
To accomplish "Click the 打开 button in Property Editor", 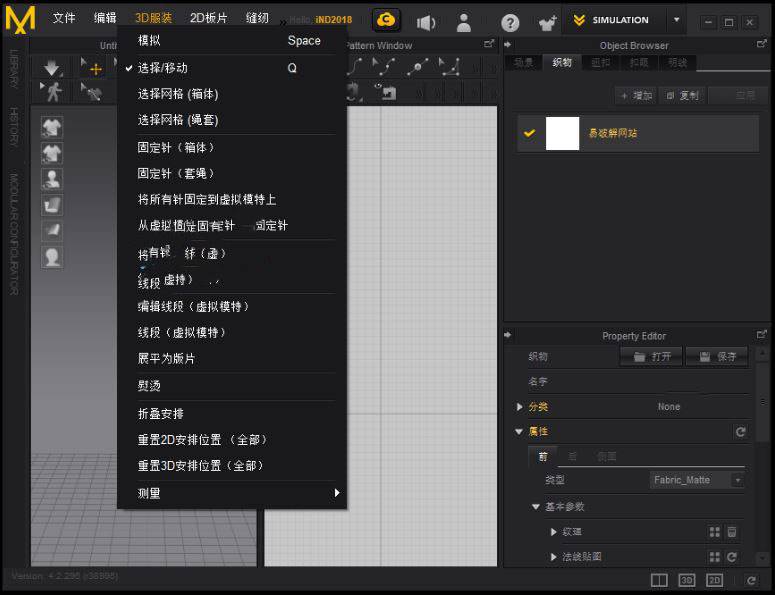I will pyautogui.click(x=651, y=357).
